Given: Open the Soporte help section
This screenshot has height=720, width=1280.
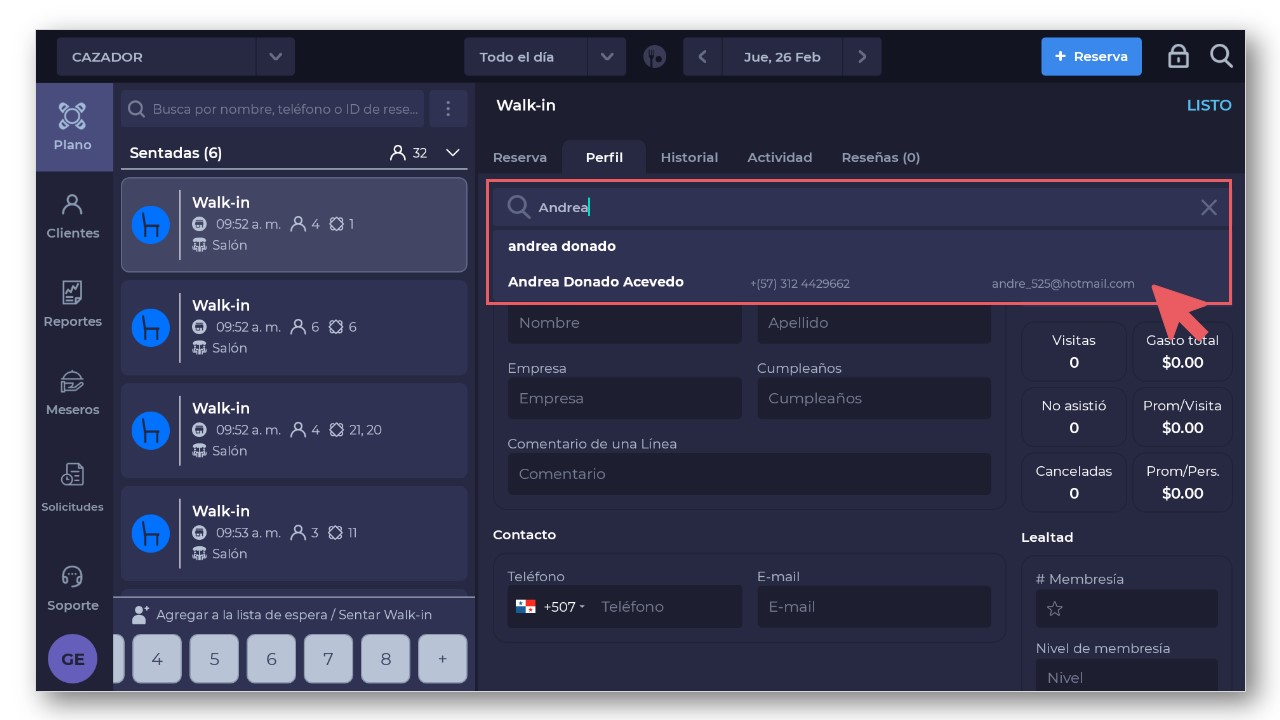Looking at the screenshot, I should pyautogui.click(x=72, y=588).
